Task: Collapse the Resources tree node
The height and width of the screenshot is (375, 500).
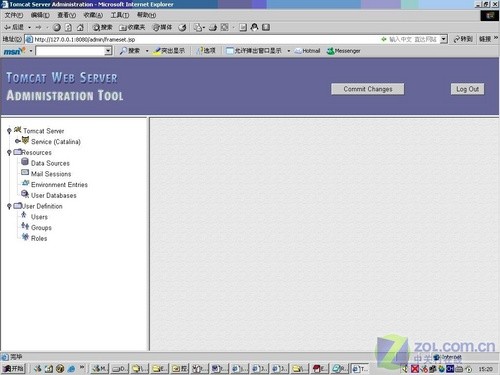Action: 9,152
